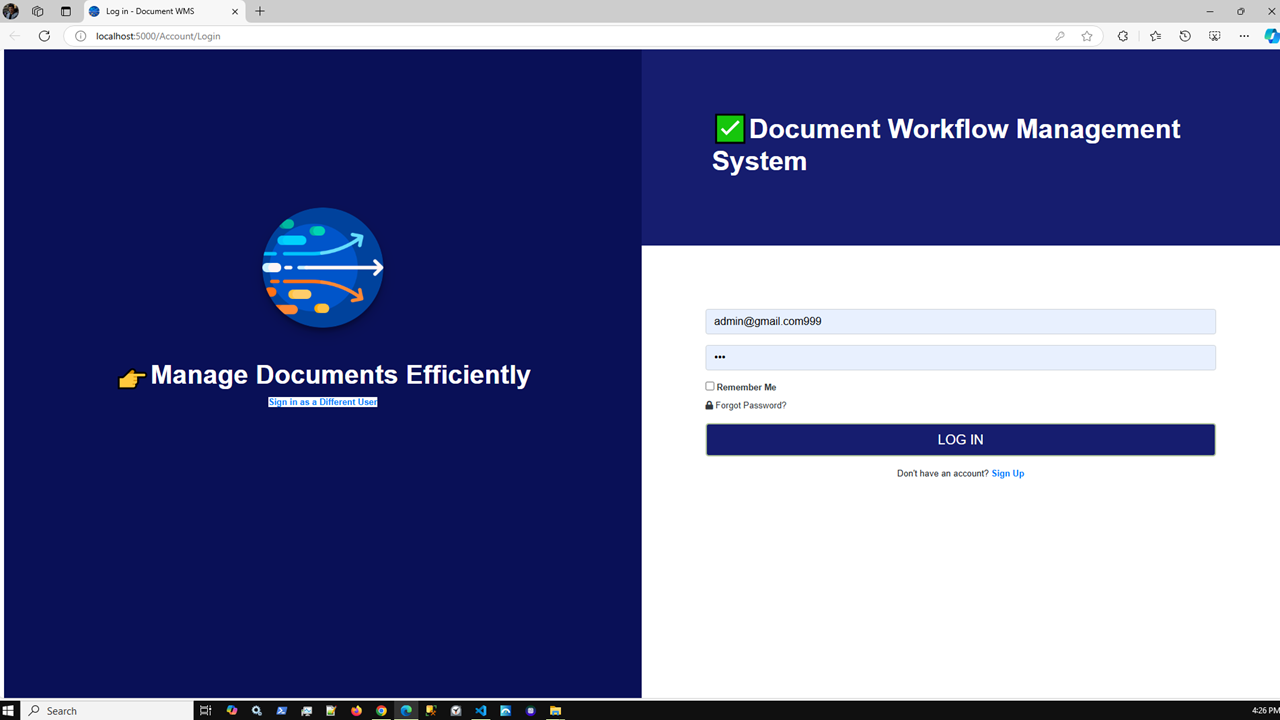Click the Sign Up link

(1008, 473)
